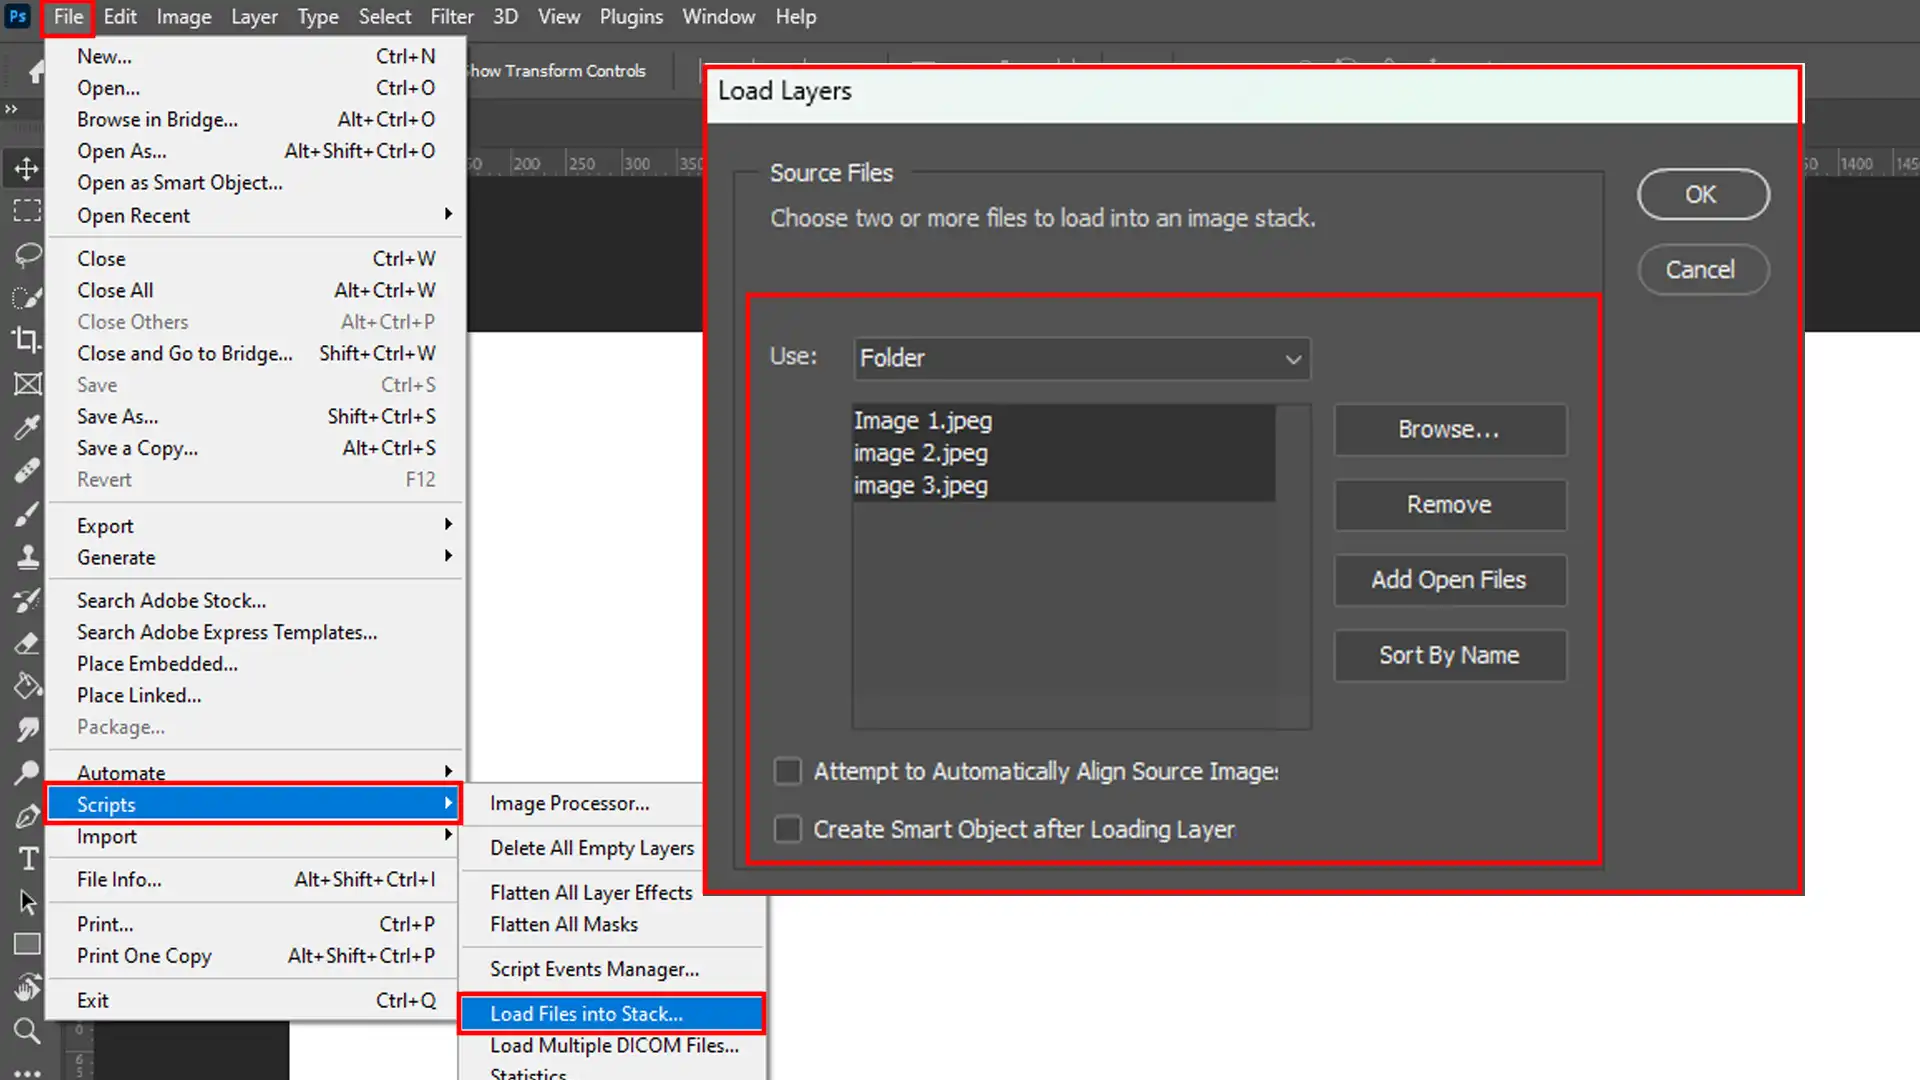
Task: Select the Horizontal Type tool
Action: pos(27,858)
